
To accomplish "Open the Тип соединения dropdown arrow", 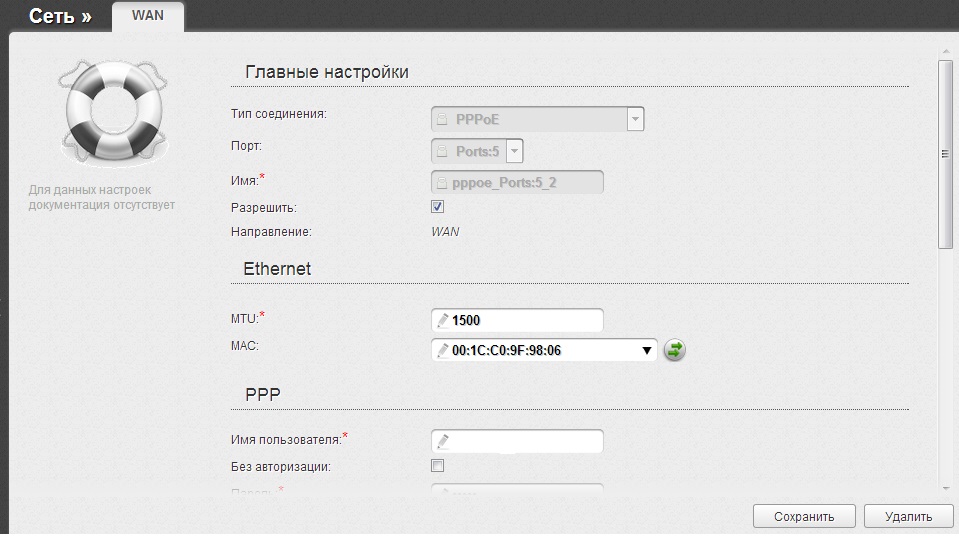I will (x=634, y=119).
